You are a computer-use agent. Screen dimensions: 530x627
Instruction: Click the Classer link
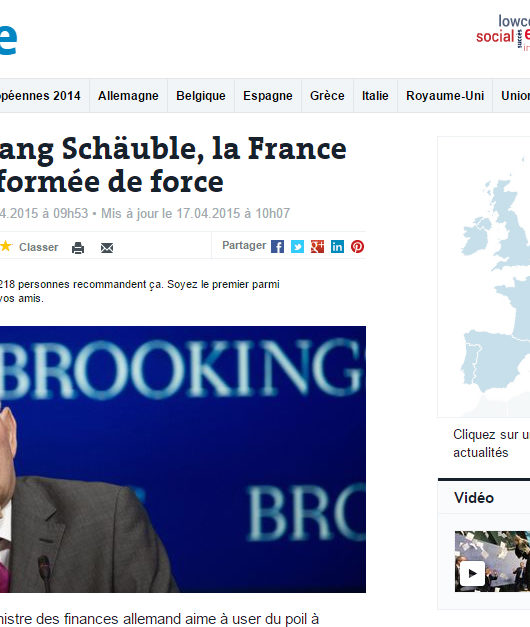click(x=39, y=247)
